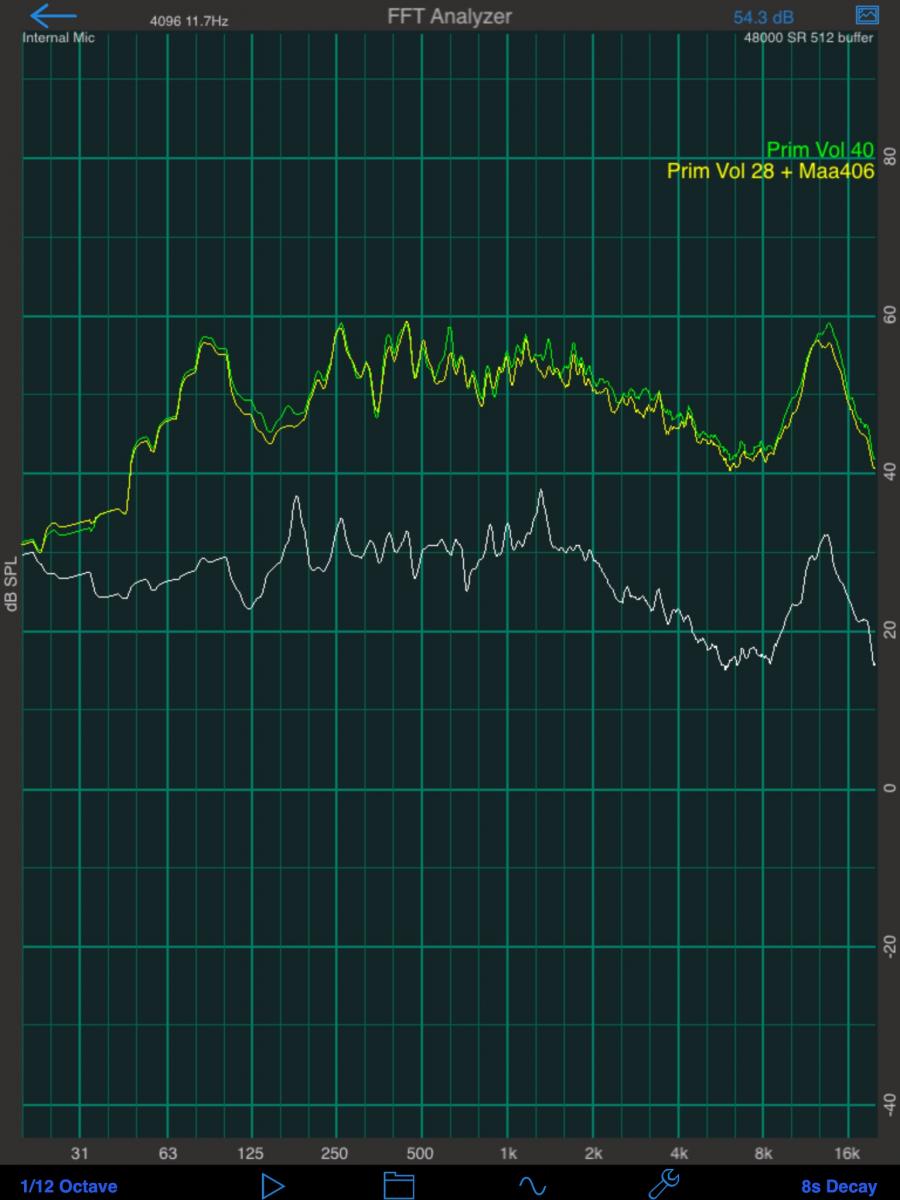The width and height of the screenshot is (900, 1200).
Task: Tap the 80 dB scale label
Action: [x=889, y=157]
